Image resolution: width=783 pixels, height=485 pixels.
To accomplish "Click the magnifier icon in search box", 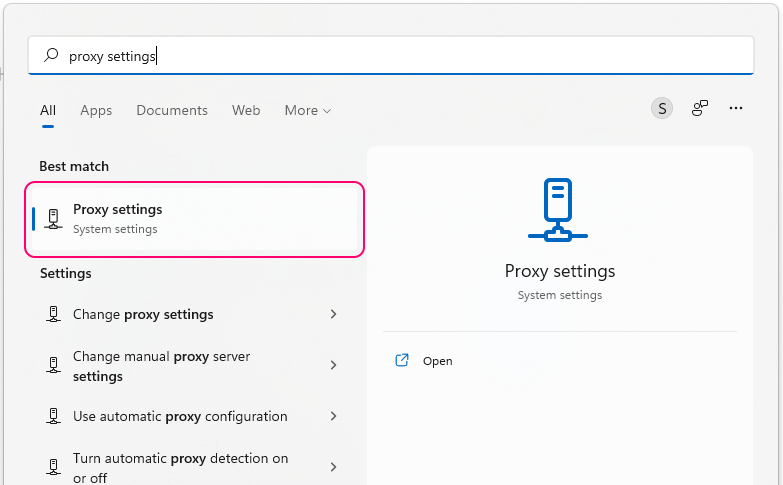I will 51,56.
